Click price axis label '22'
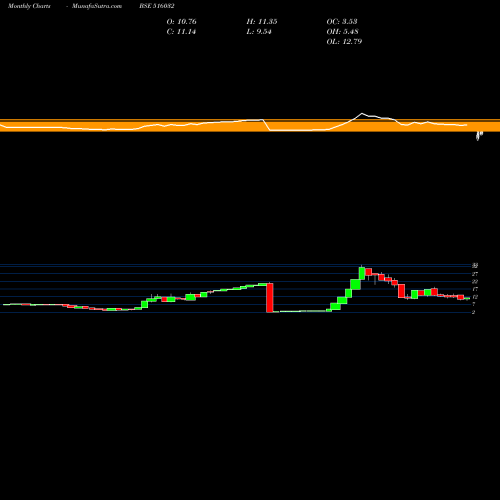Viewport: 500px width, 500px height. point(475,282)
